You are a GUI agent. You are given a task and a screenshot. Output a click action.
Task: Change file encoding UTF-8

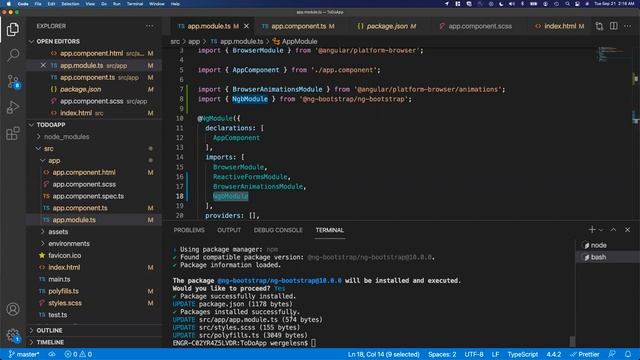click(473, 354)
